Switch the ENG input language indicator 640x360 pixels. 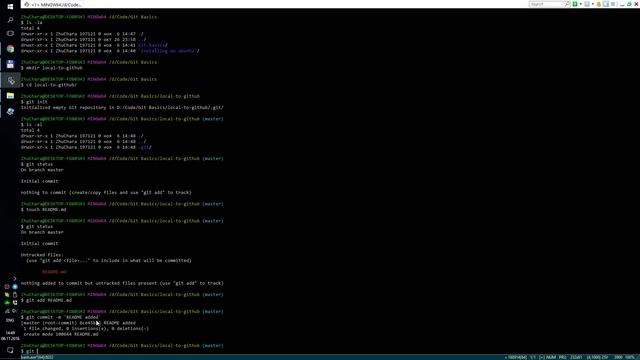(10, 320)
